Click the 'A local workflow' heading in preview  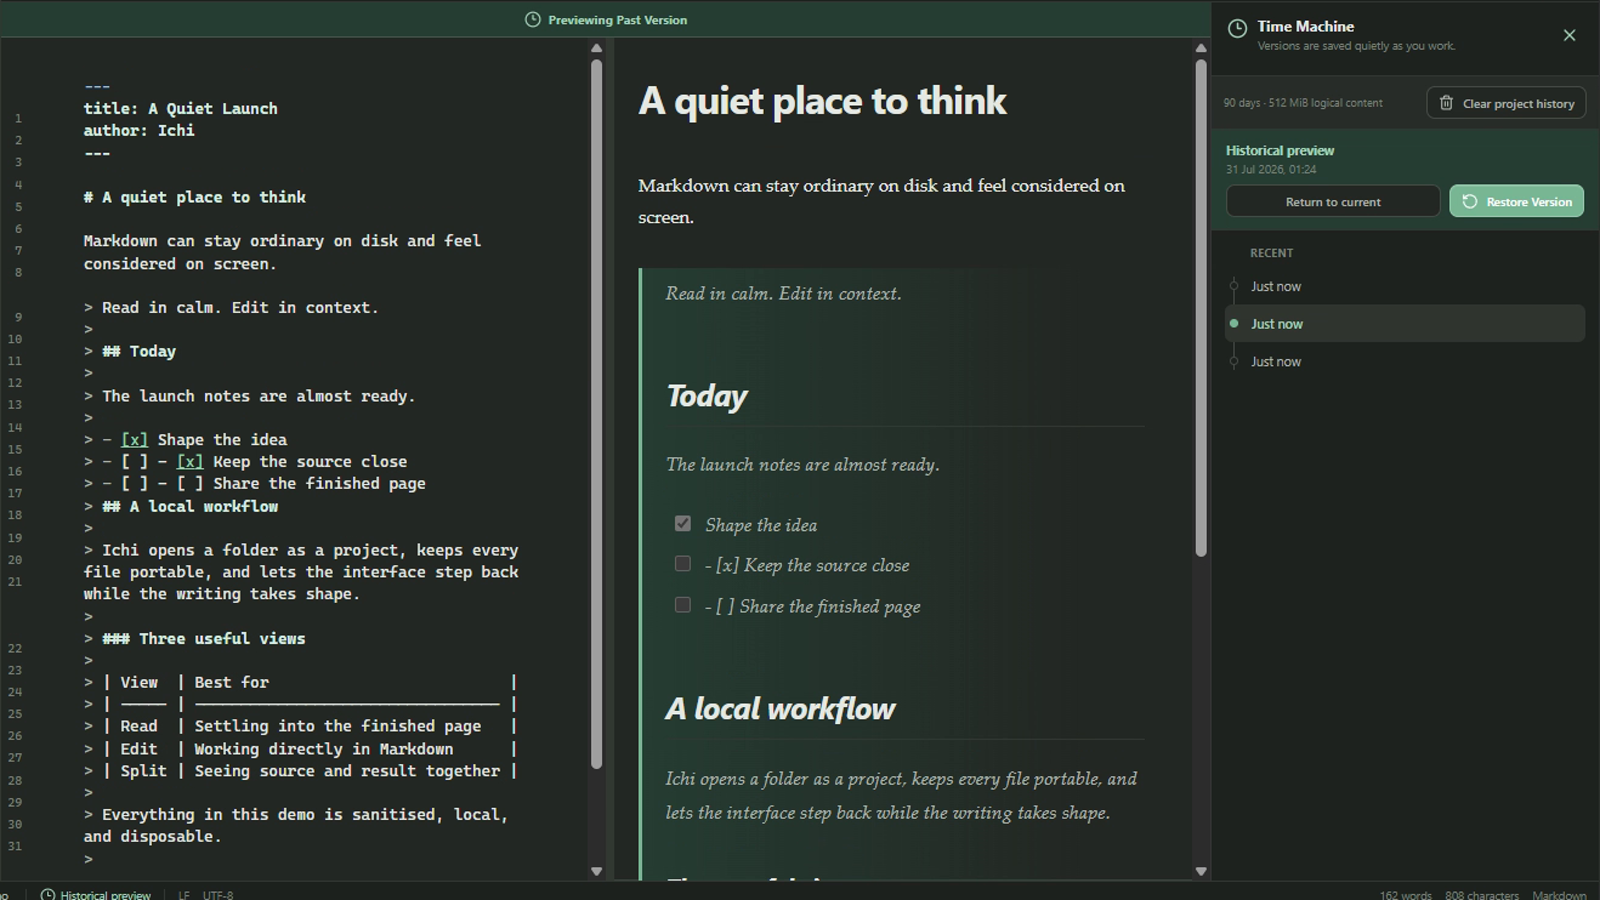point(780,709)
